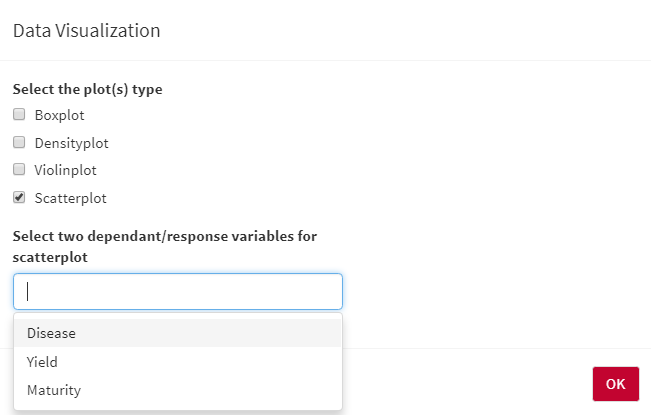Uncheck the Scatterplot checkbox
Screen dimensions: 651x415
(x=19, y=198)
